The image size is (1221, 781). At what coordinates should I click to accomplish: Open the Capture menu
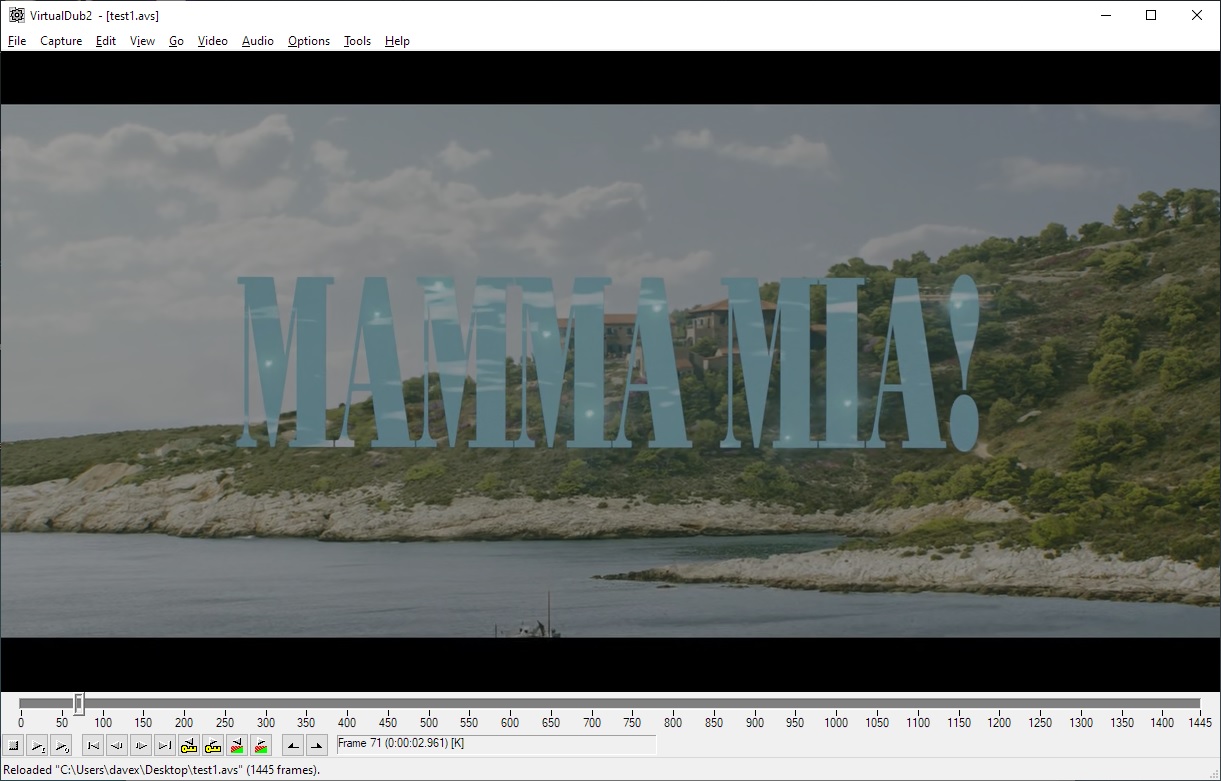click(61, 41)
